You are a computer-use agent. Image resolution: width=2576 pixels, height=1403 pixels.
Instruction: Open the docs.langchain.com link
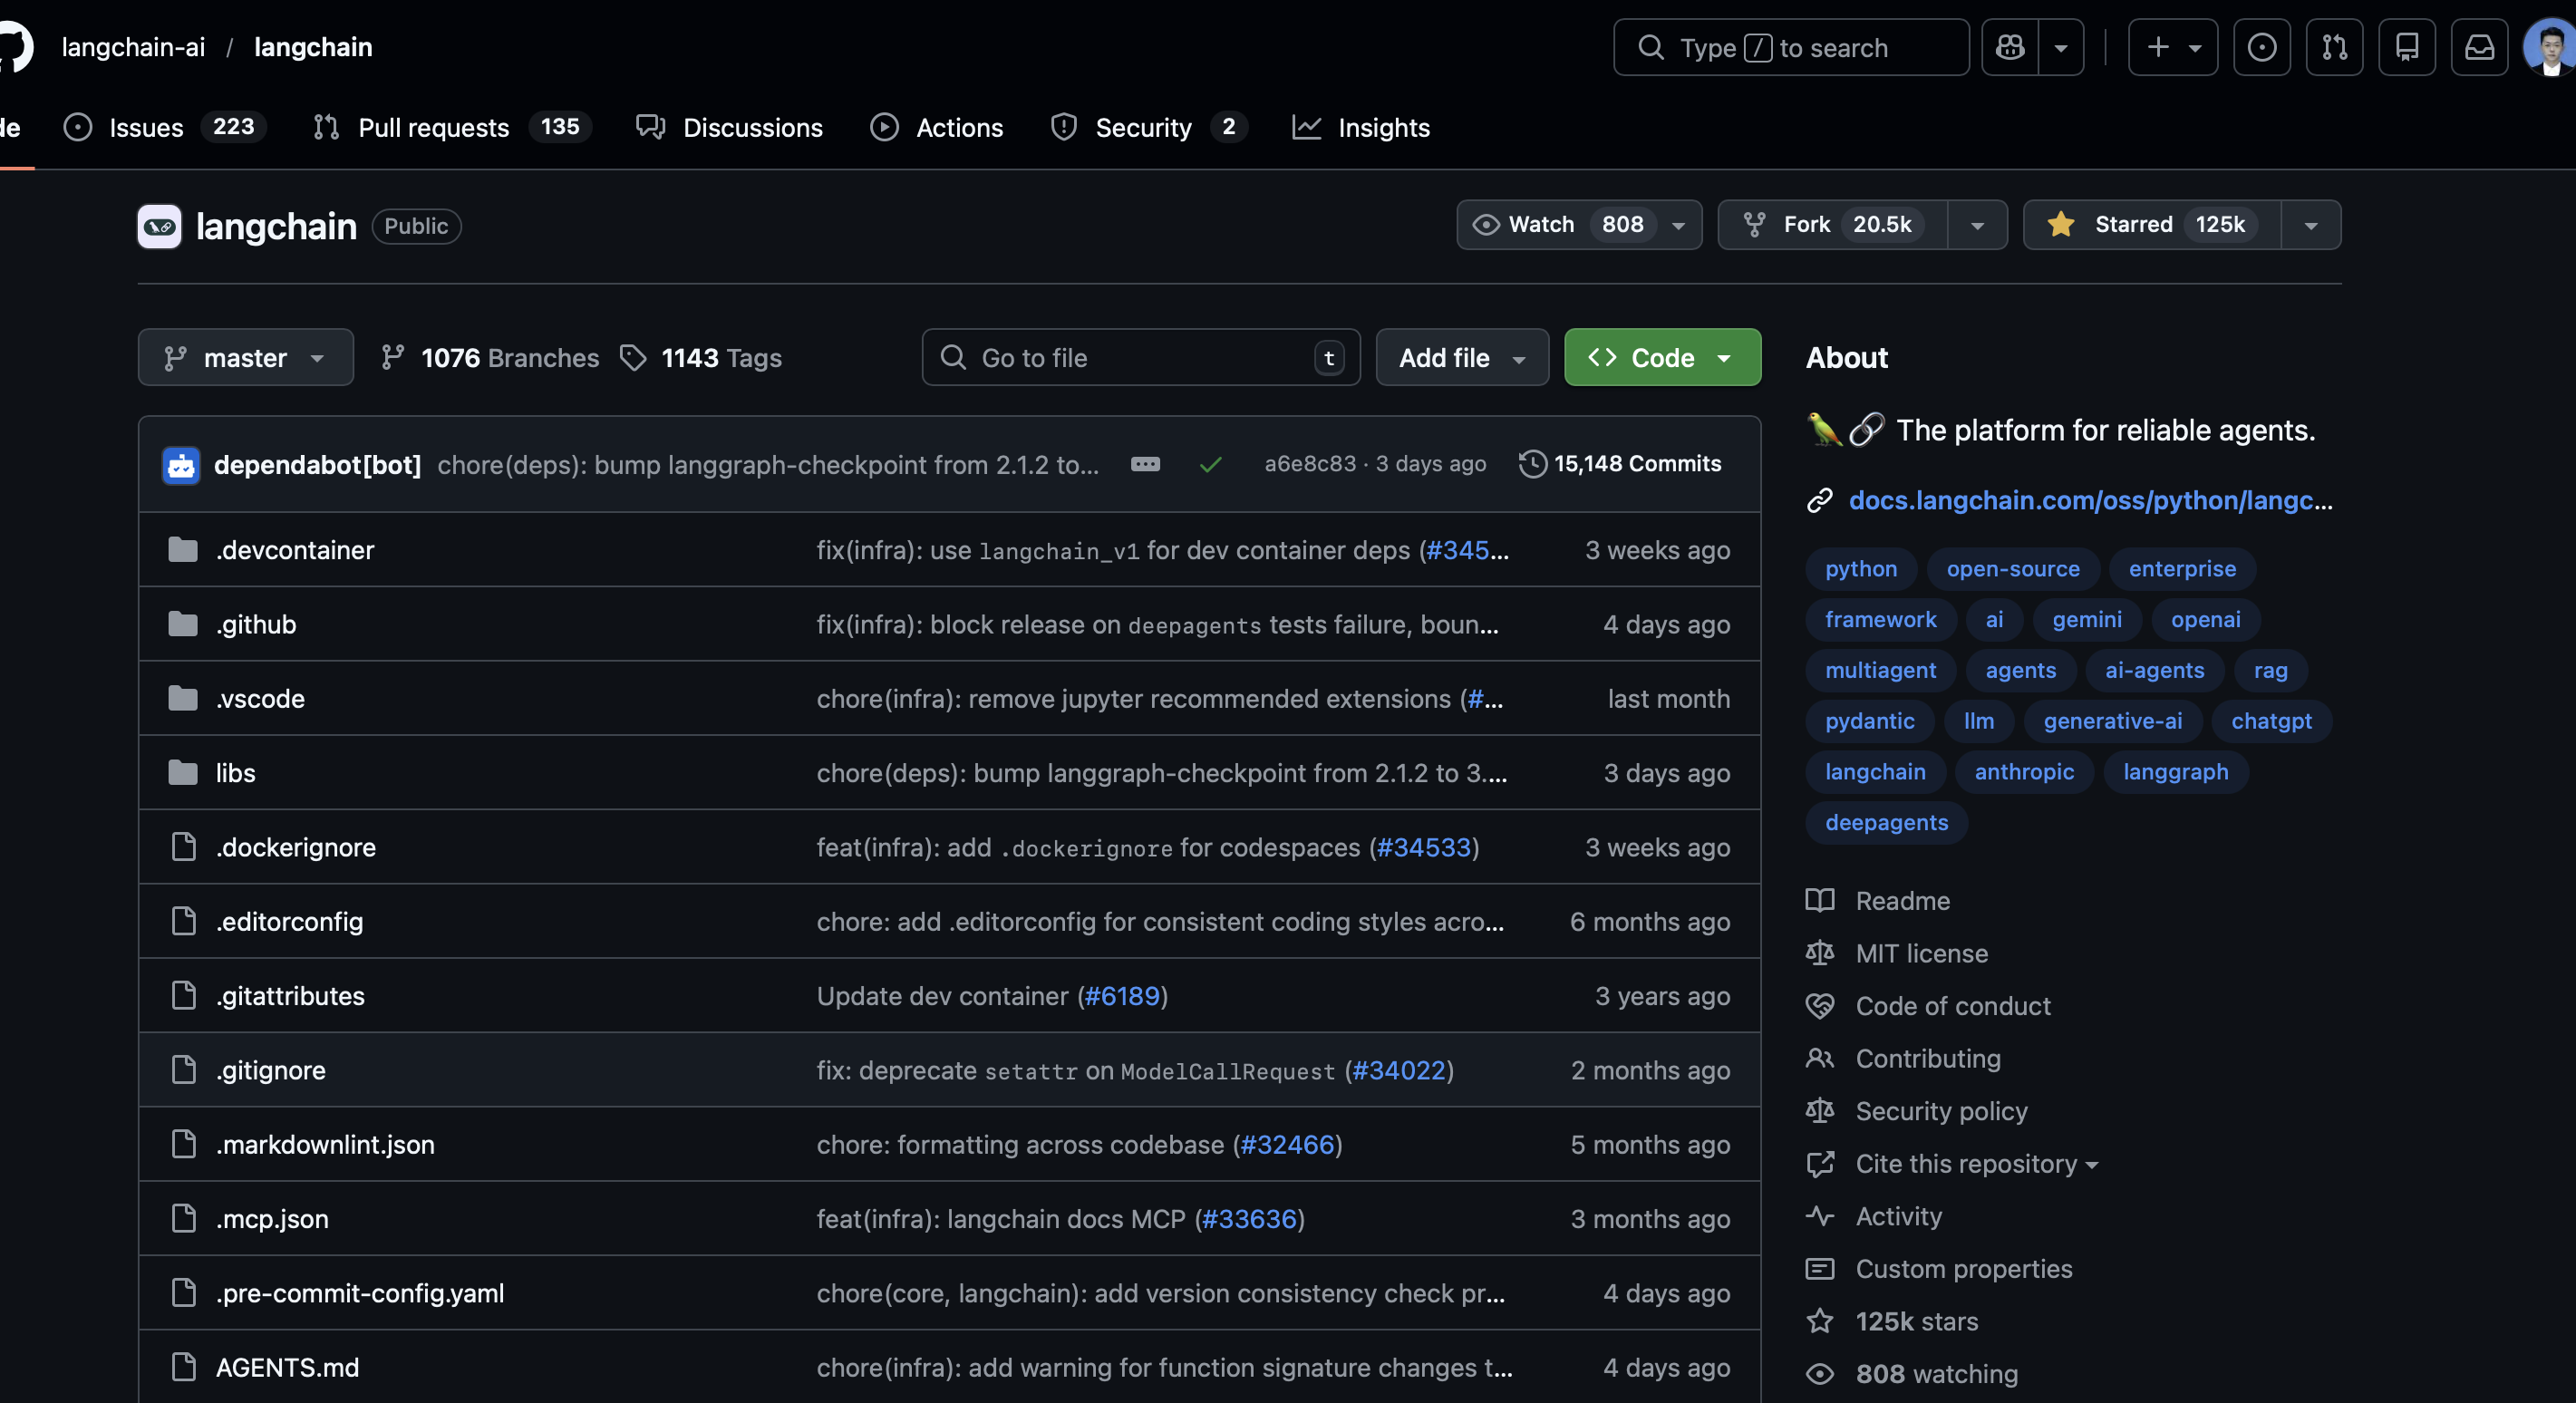2089,500
